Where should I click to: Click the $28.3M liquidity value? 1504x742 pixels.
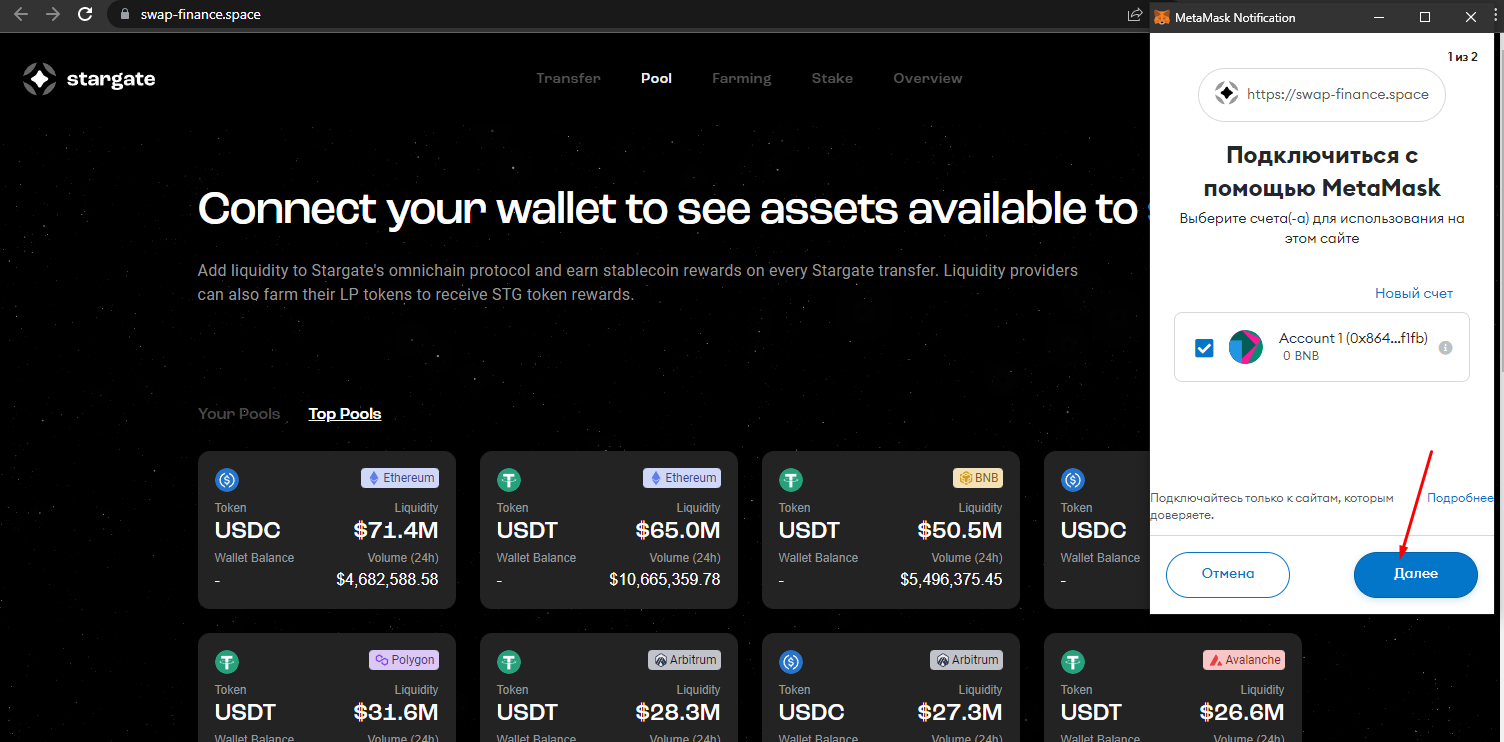[x=678, y=713]
